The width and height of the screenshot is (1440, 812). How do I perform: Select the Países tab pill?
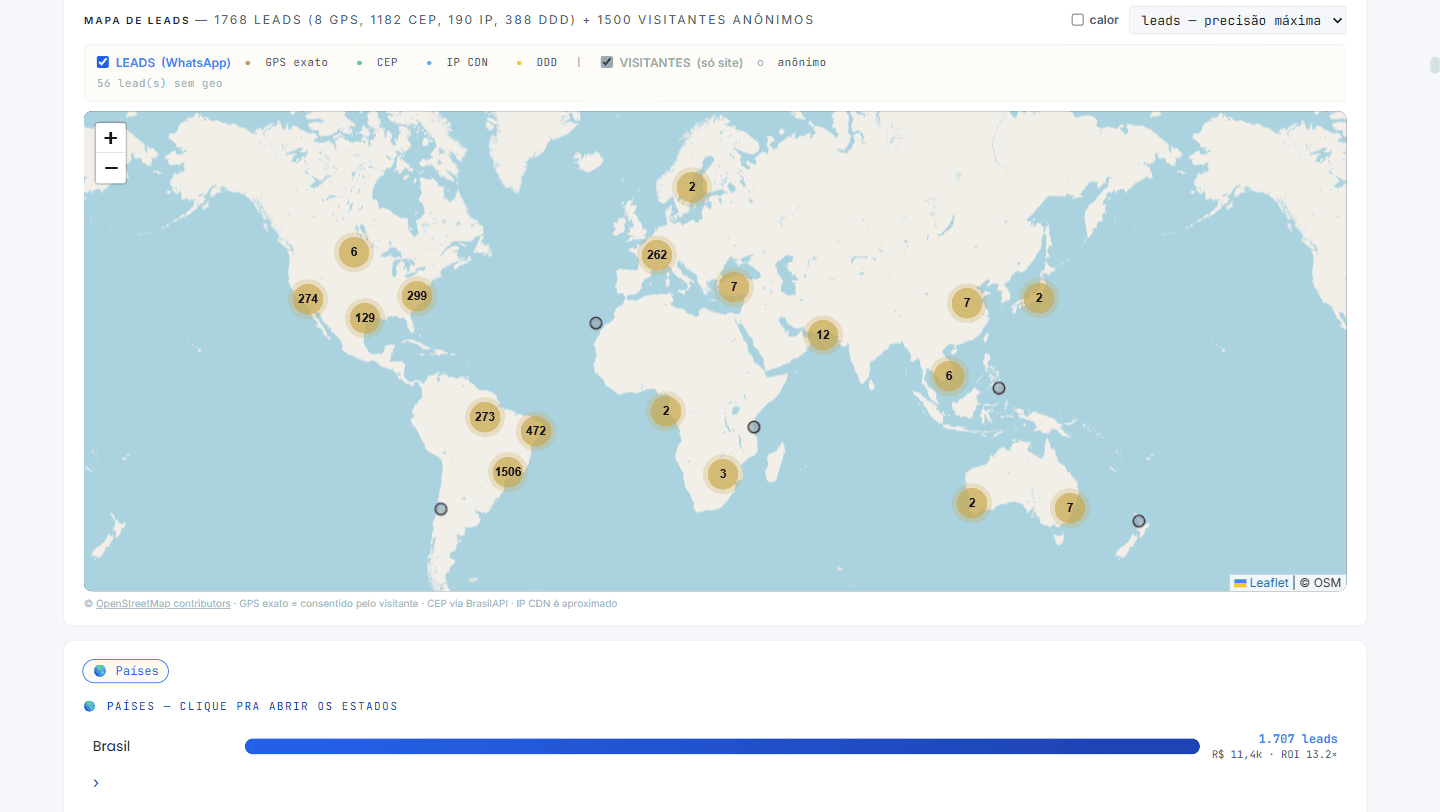(x=126, y=671)
